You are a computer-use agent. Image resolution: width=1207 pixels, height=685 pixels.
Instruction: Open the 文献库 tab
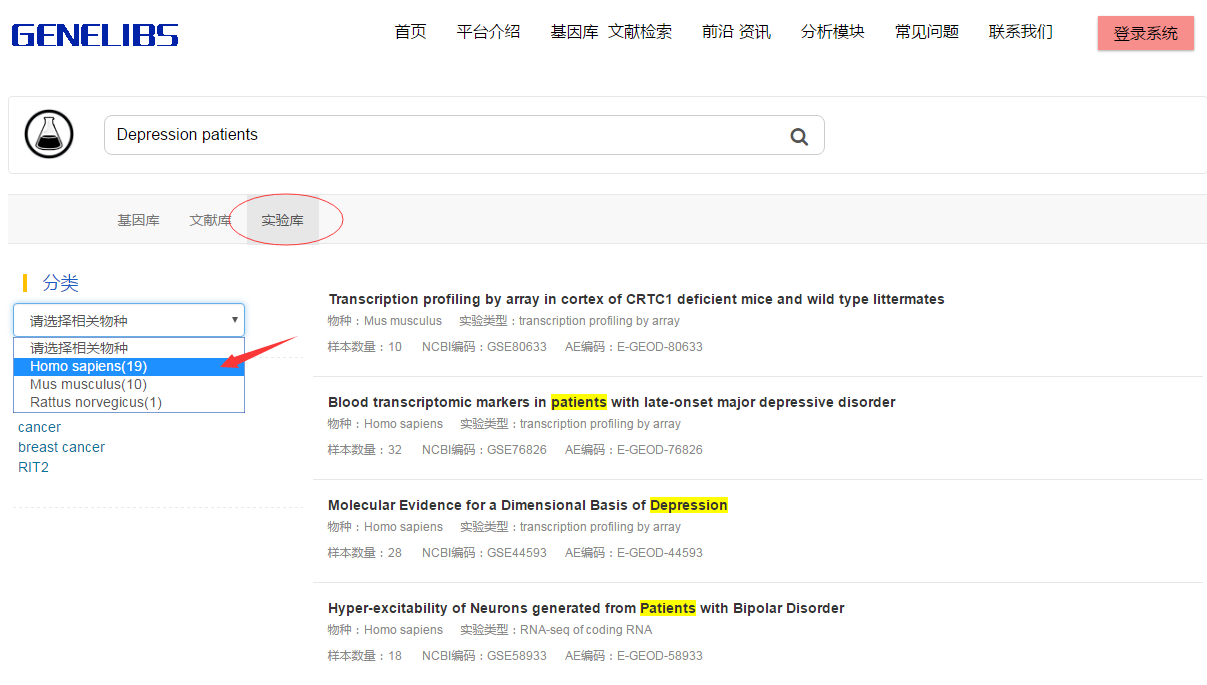click(x=210, y=220)
